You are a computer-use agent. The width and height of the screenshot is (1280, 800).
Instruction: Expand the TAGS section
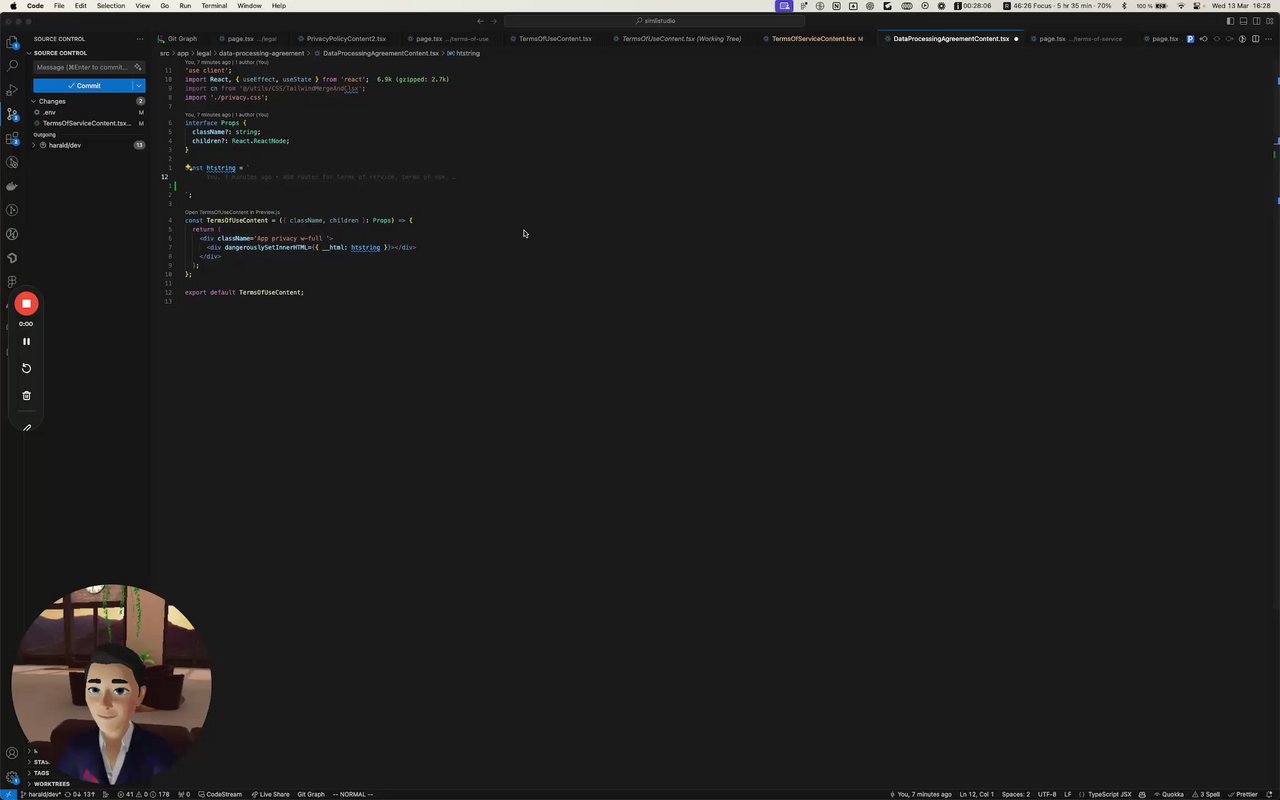click(41, 773)
